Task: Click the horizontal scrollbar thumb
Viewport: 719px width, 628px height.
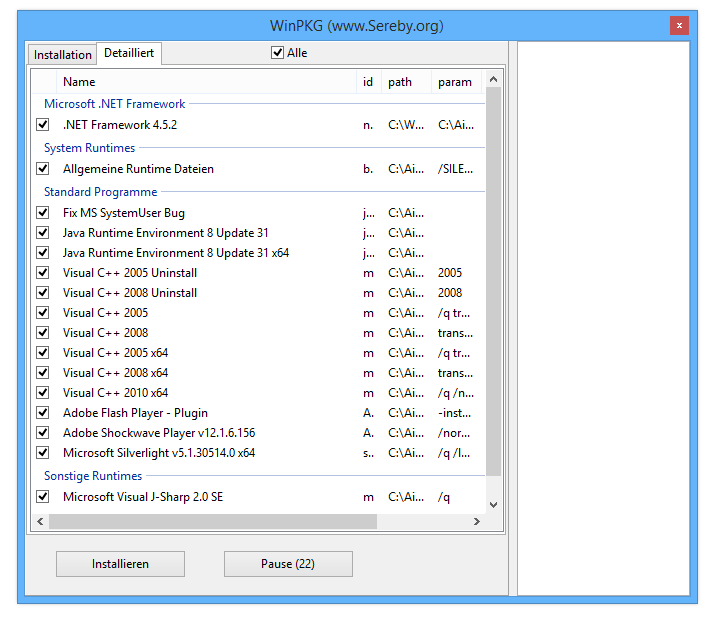Action: (x=213, y=522)
